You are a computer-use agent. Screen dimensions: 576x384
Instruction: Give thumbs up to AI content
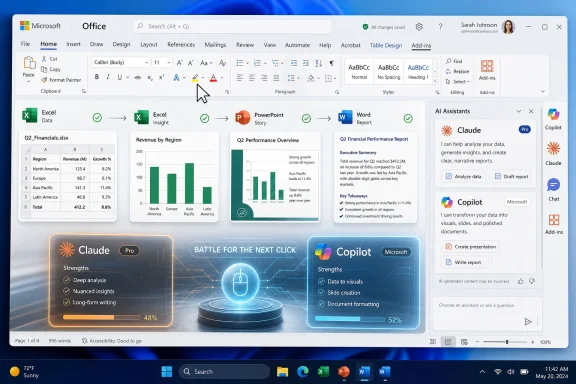(521, 281)
